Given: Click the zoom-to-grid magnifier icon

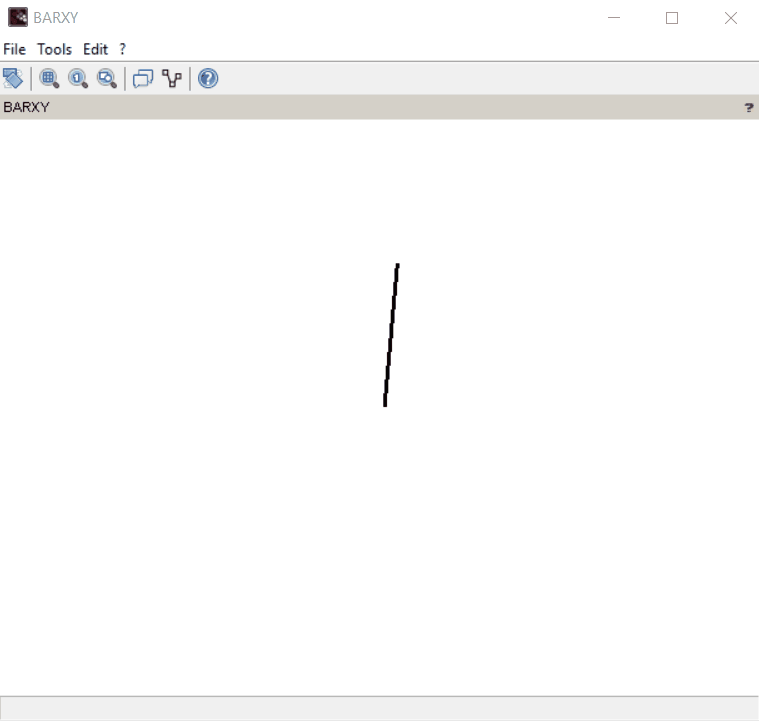Looking at the screenshot, I should [x=49, y=78].
